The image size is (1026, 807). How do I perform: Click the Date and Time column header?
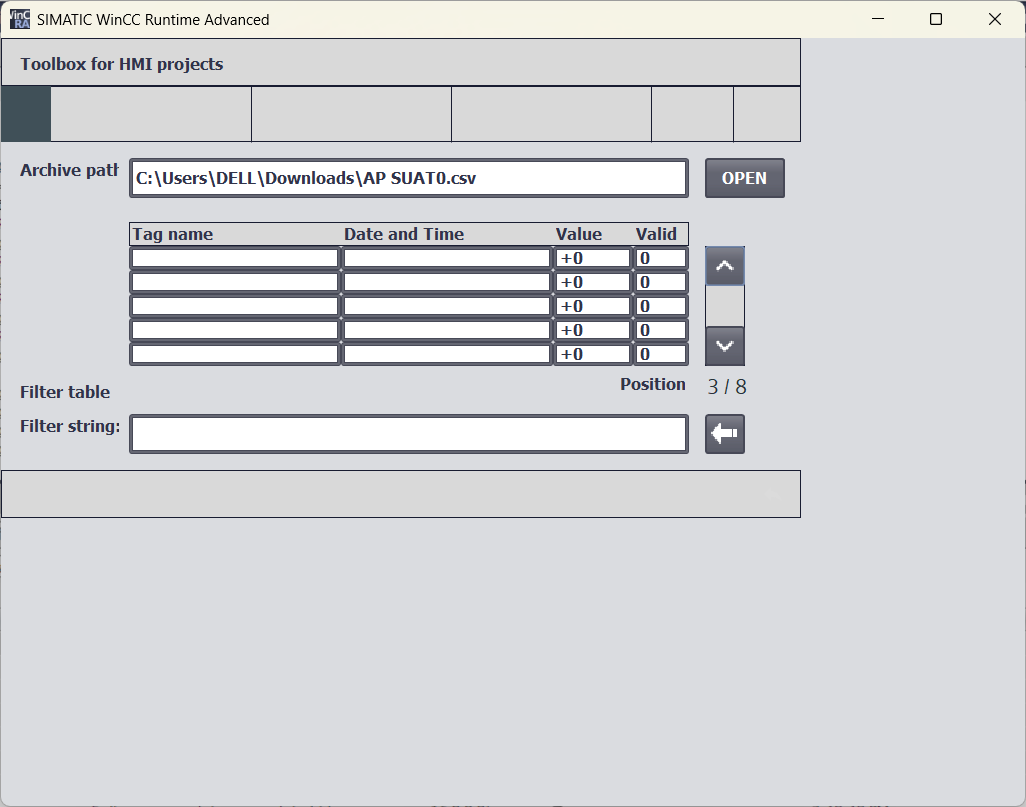pos(404,234)
